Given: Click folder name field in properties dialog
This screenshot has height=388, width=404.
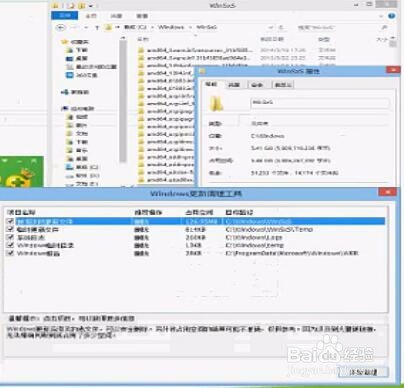Looking at the screenshot, I should tap(320, 103).
